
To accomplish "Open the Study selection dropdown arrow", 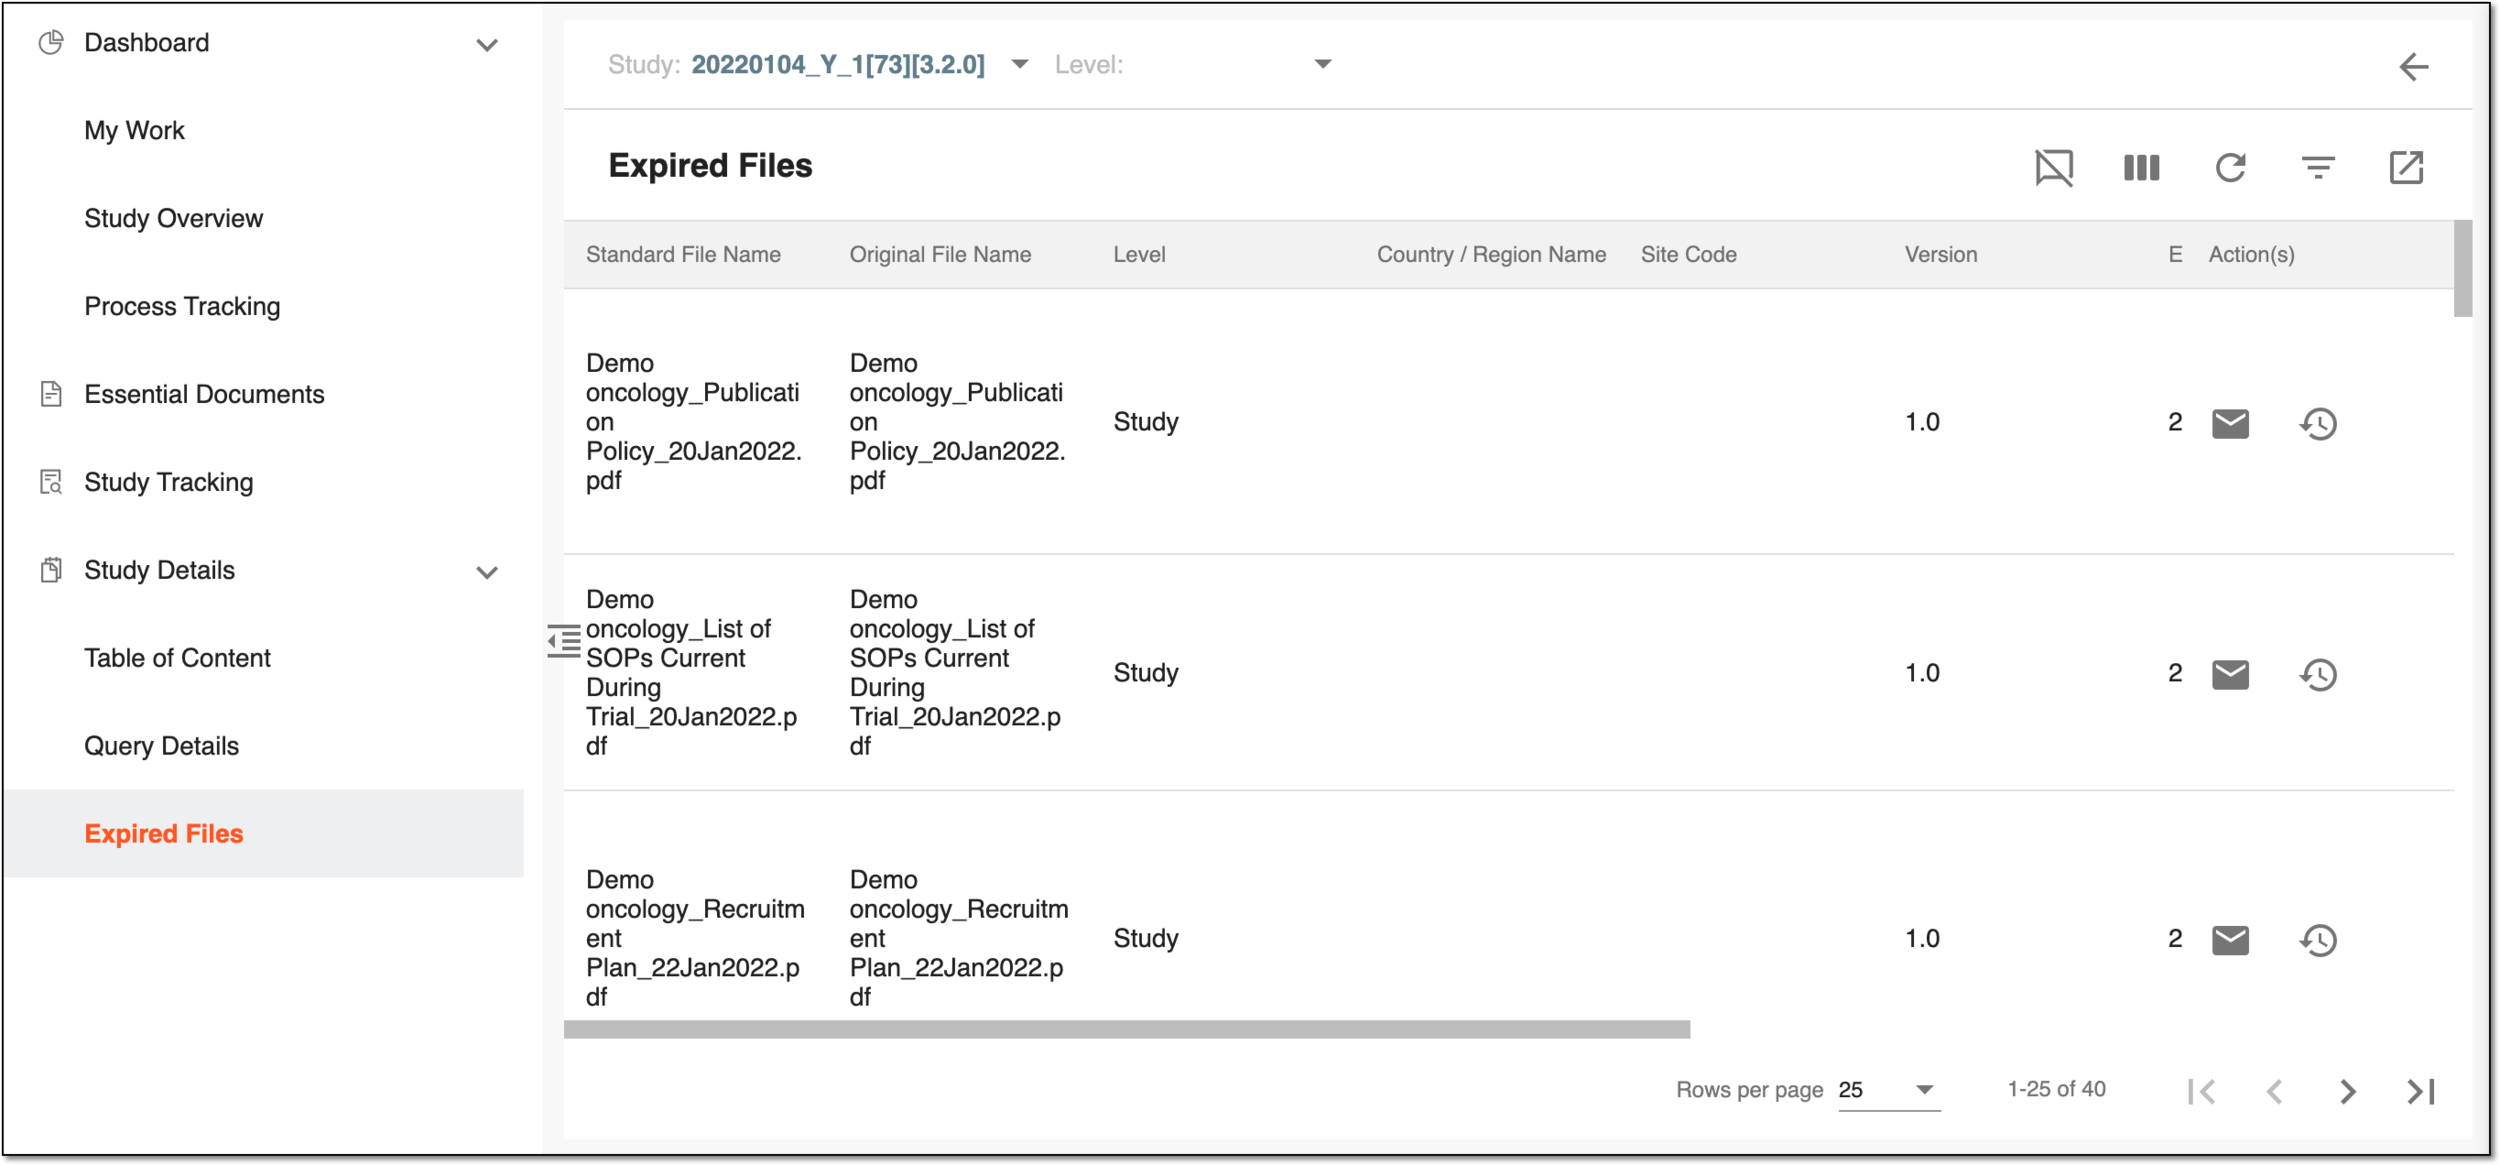I will 1019,64.
